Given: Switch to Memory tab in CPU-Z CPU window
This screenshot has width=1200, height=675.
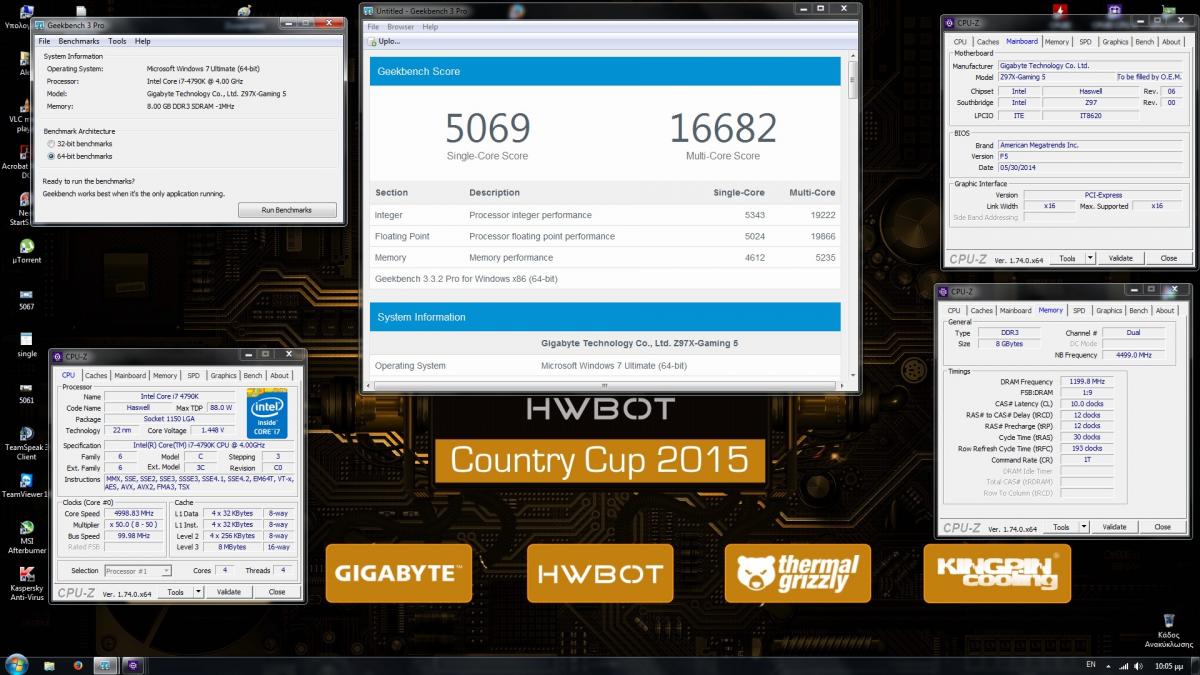Looking at the screenshot, I should [165, 376].
